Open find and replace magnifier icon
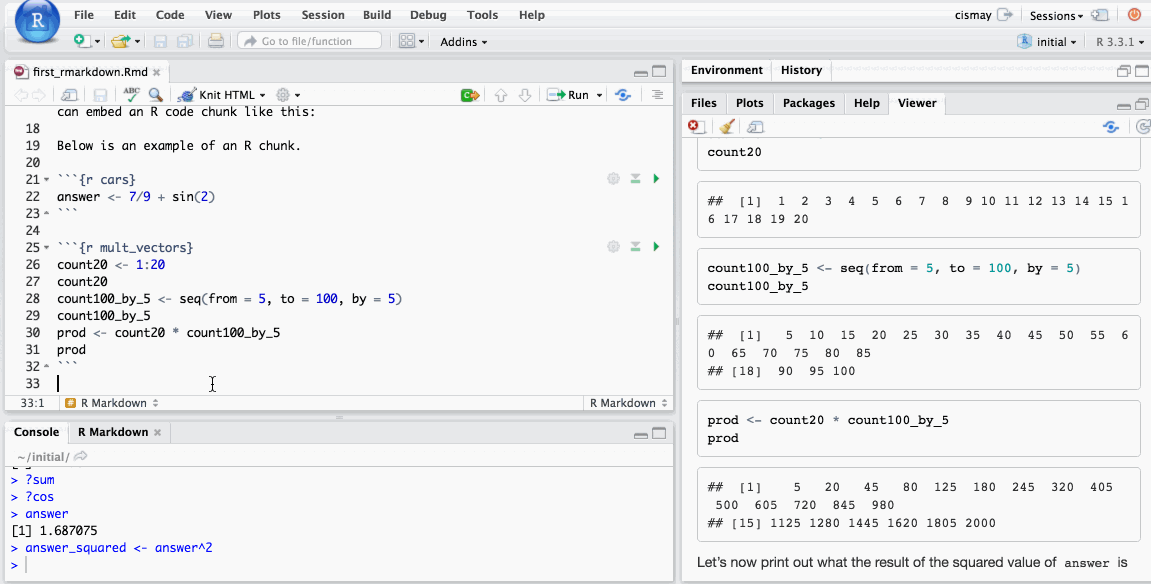This screenshot has height=584, width=1151. coord(156,95)
